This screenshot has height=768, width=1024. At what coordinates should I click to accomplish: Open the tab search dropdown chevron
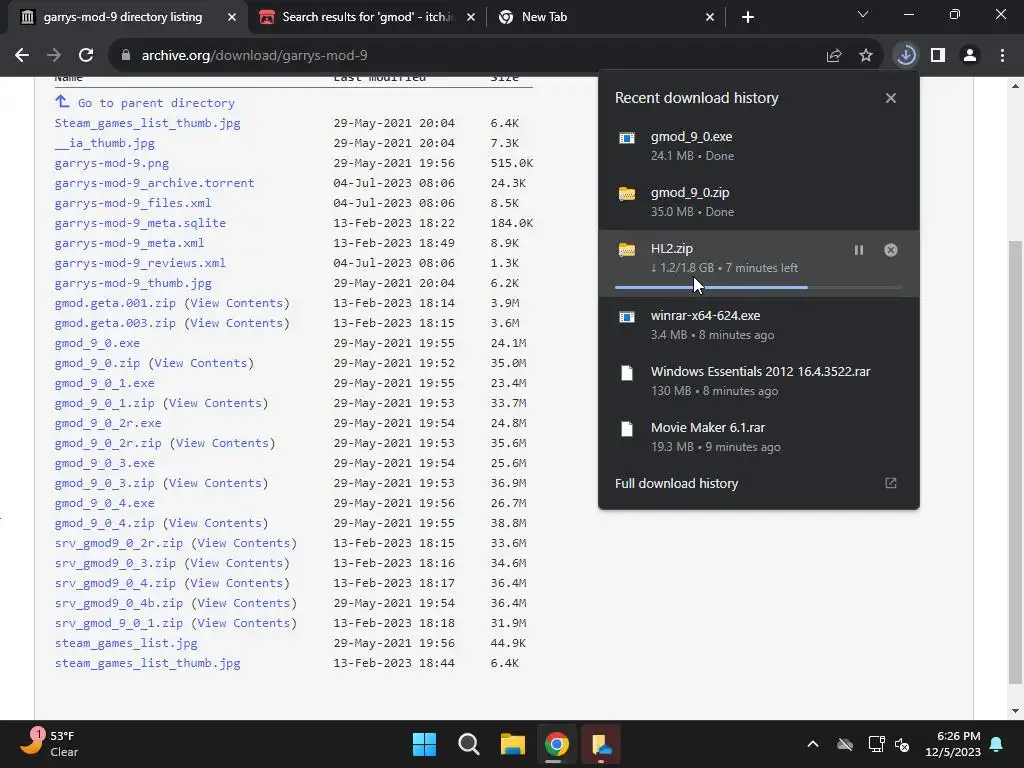(863, 14)
